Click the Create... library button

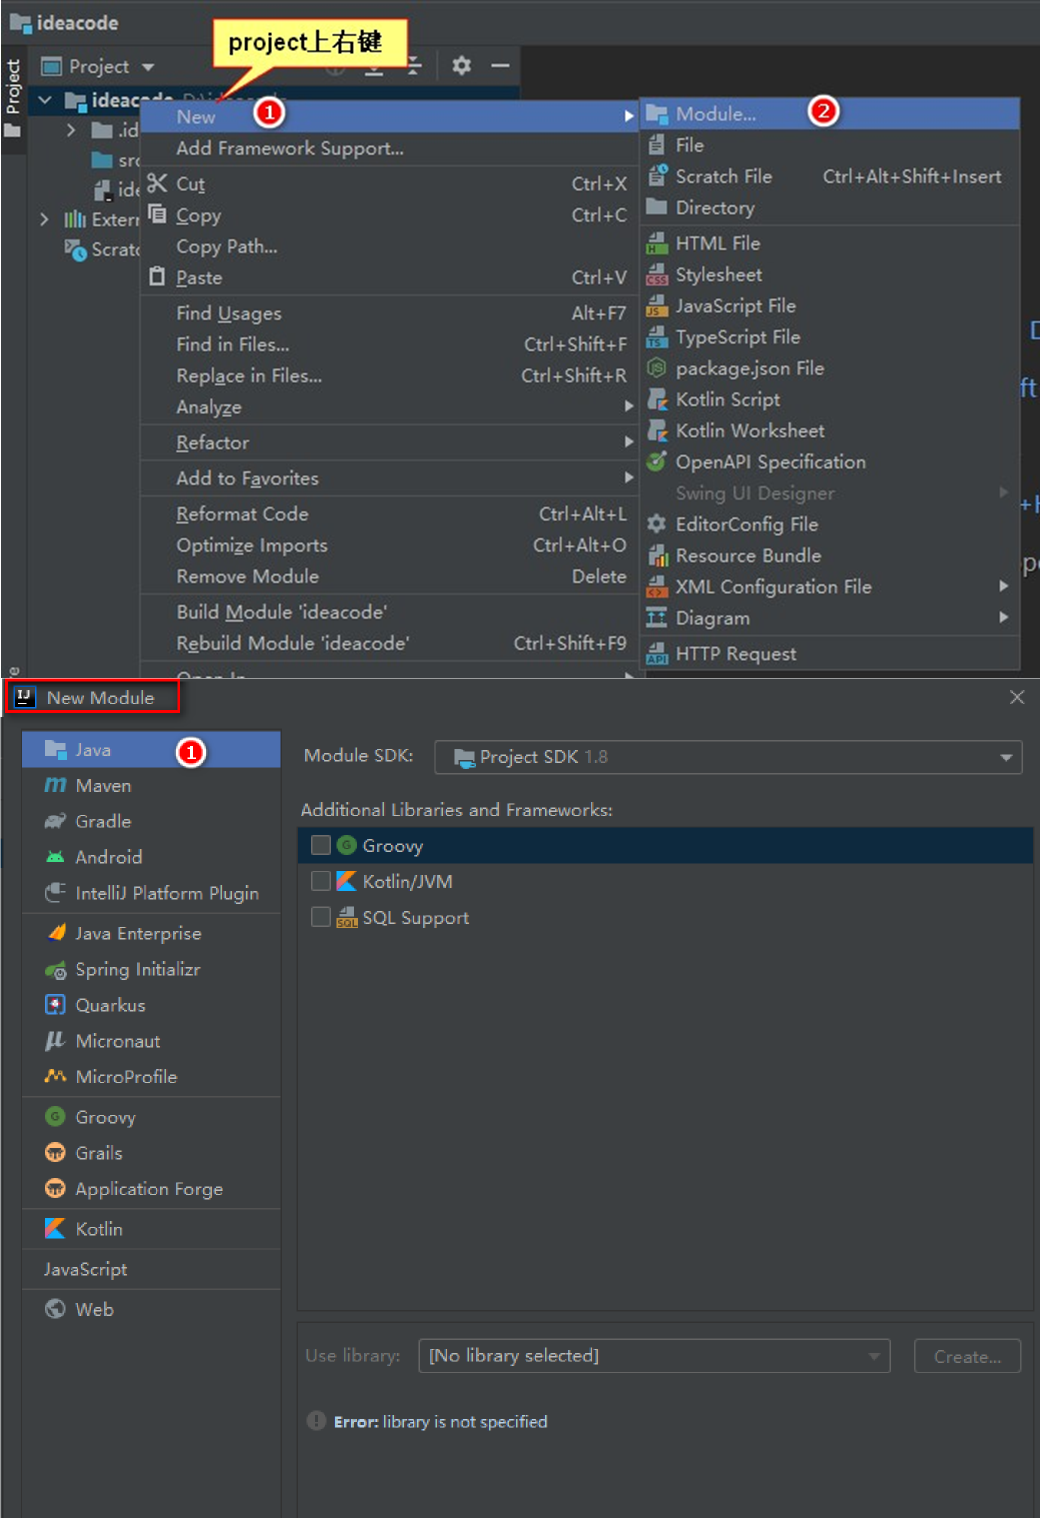pos(967,1356)
